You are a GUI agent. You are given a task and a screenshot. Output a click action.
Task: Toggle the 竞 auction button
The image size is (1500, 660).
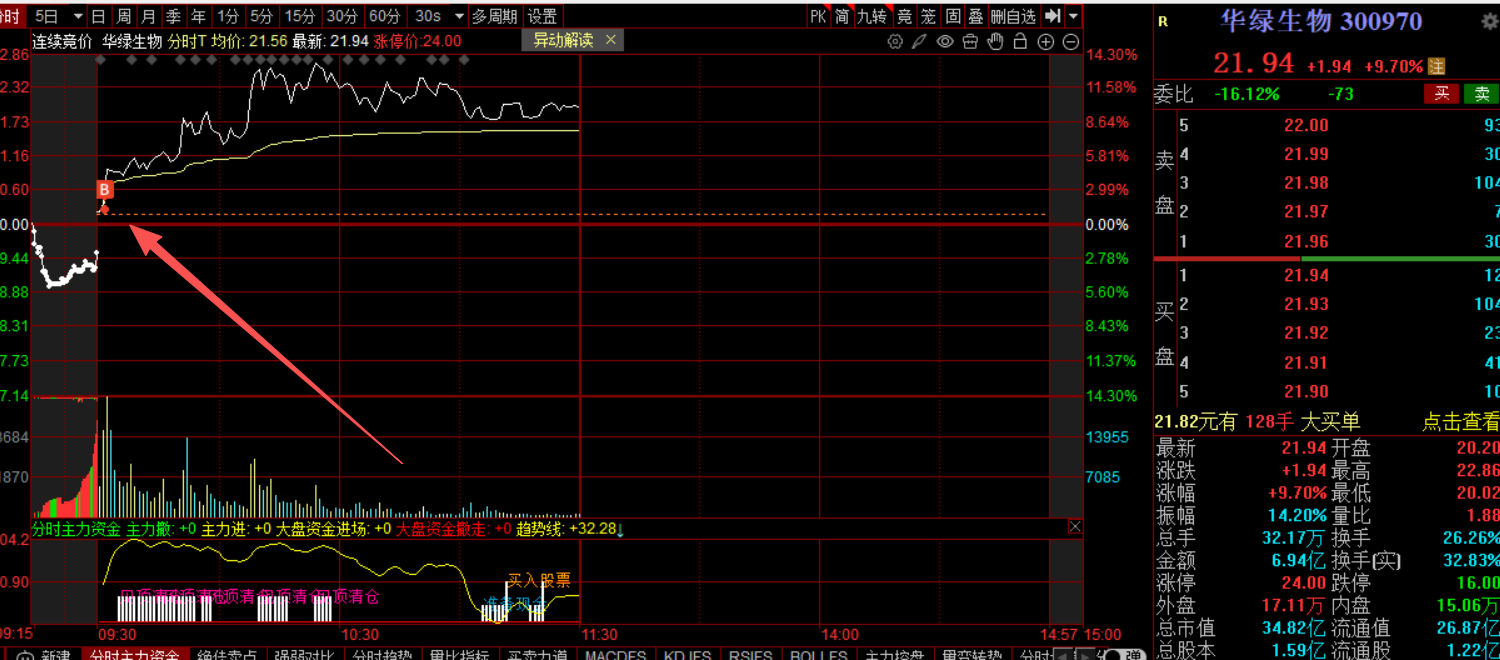pyautogui.click(x=904, y=16)
